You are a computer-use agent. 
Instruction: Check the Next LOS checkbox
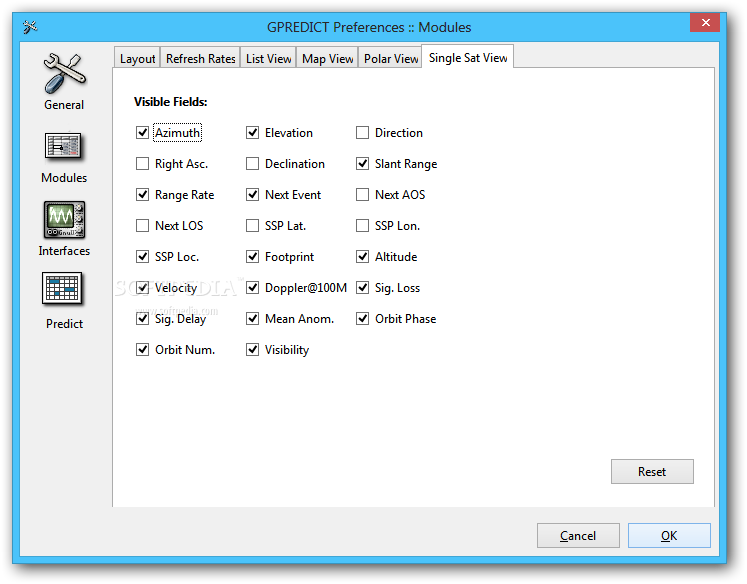click(142, 225)
